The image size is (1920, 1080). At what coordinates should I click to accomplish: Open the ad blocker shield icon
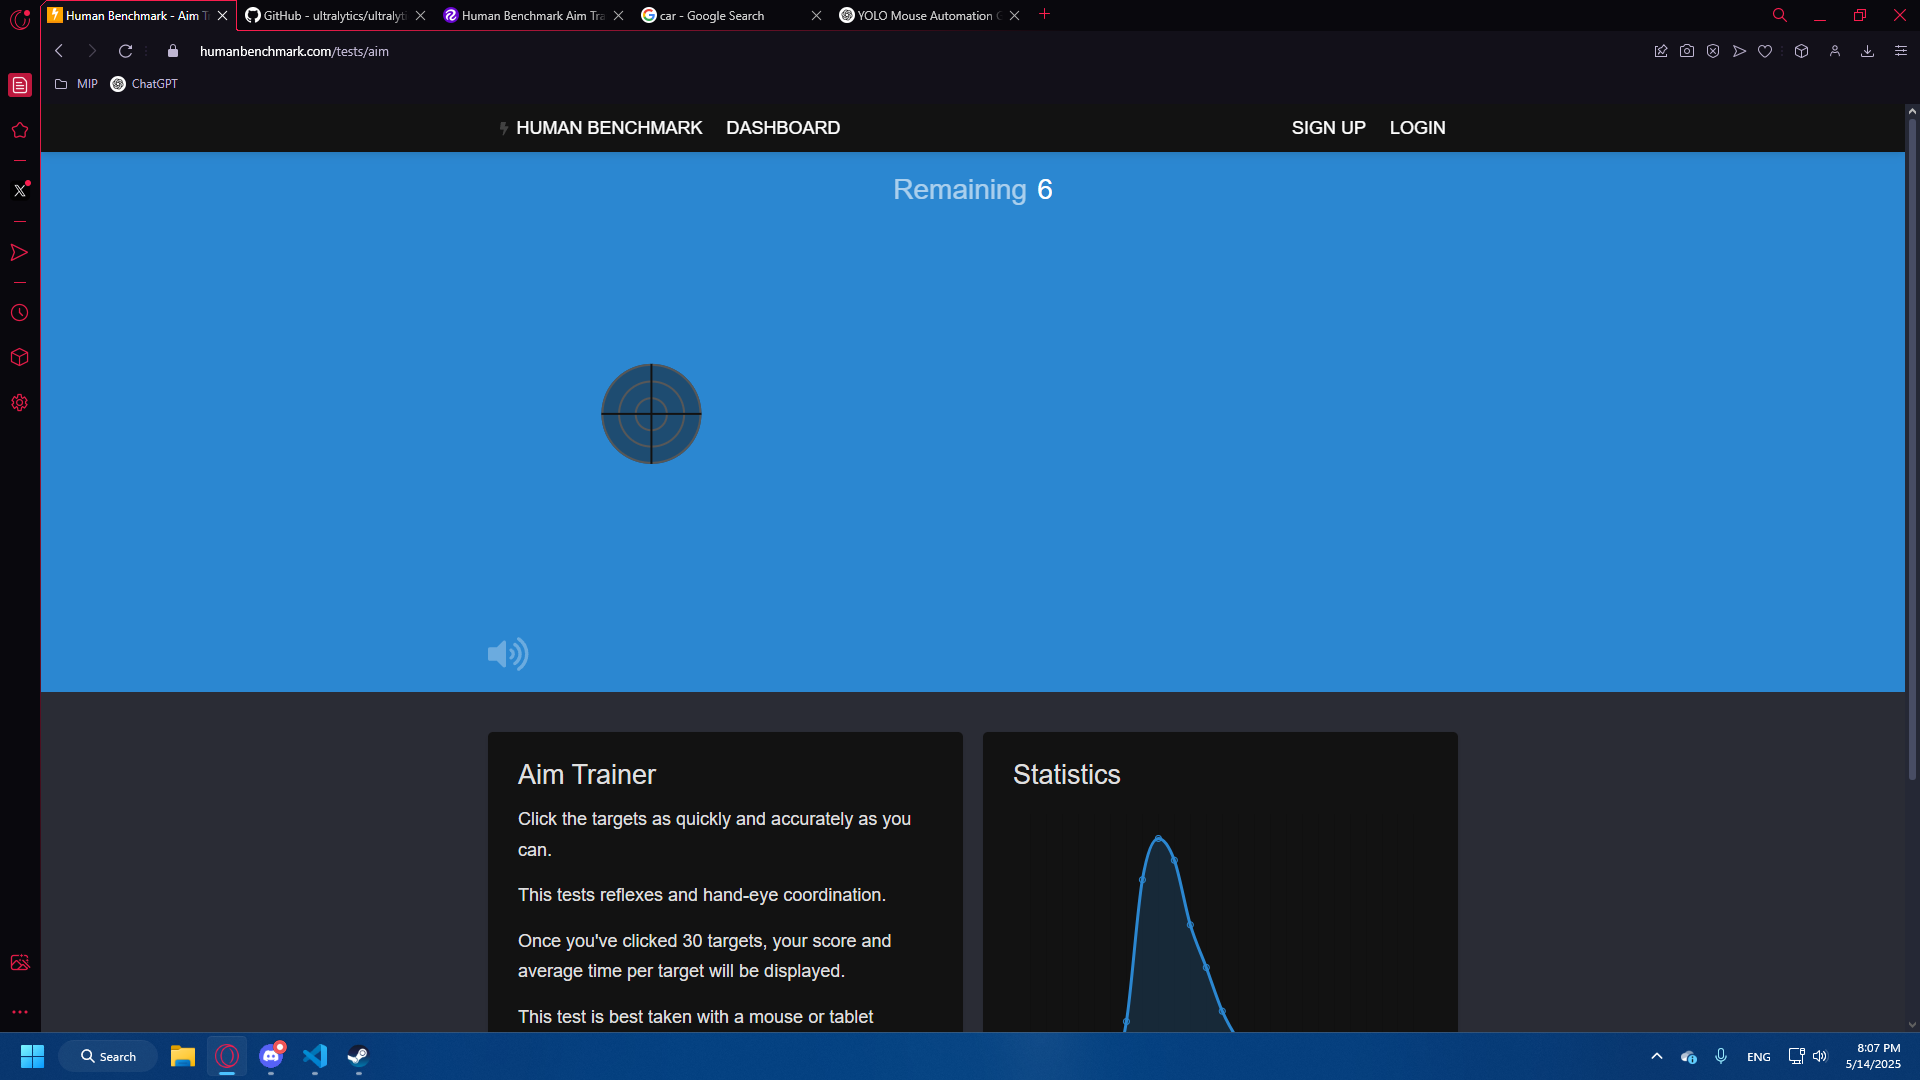pos(1713,51)
